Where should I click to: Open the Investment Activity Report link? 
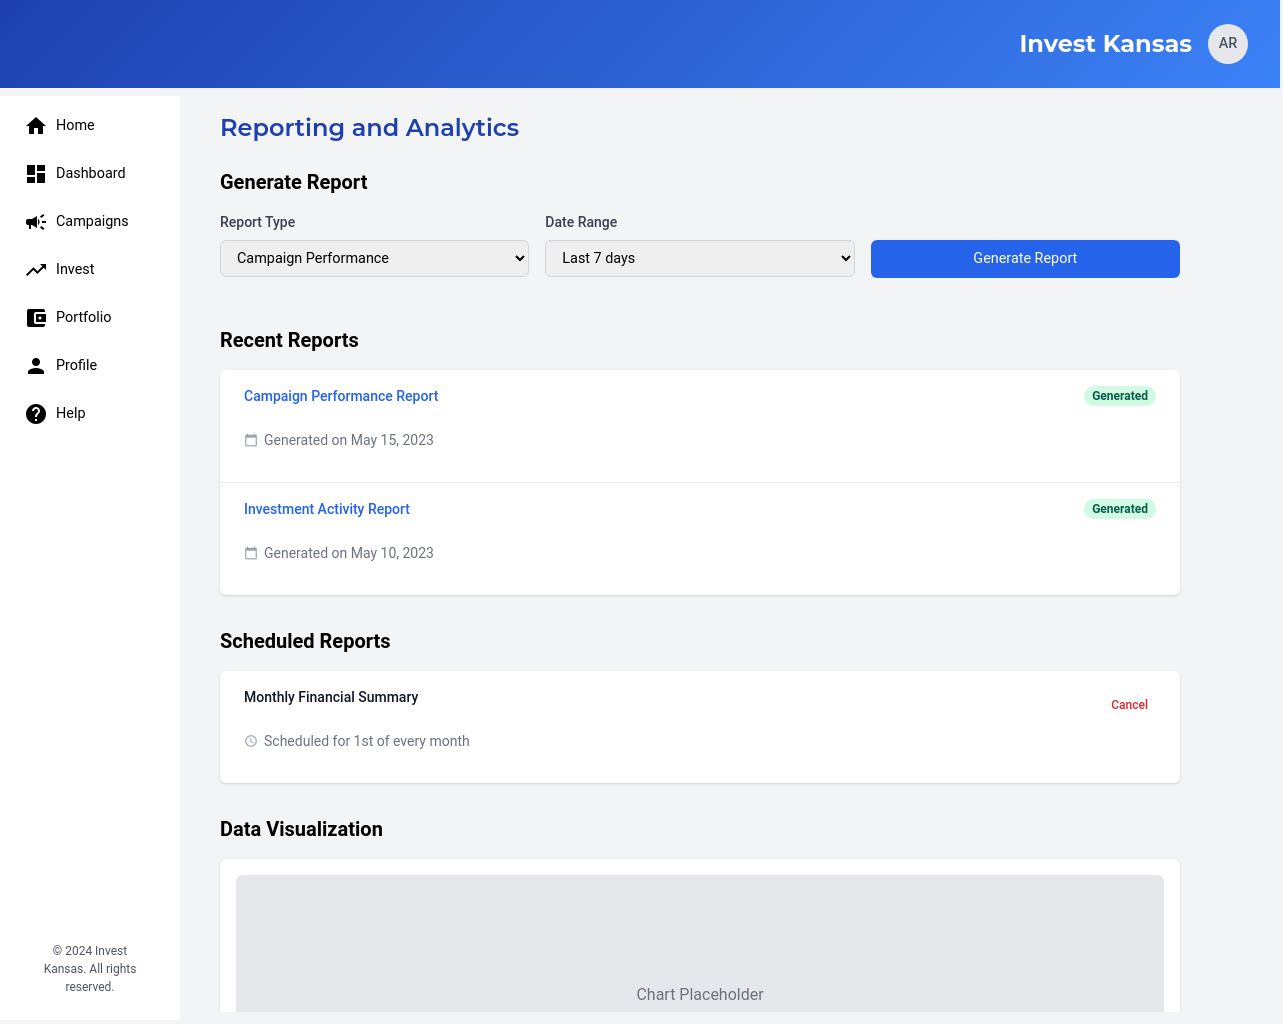[327, 509]
